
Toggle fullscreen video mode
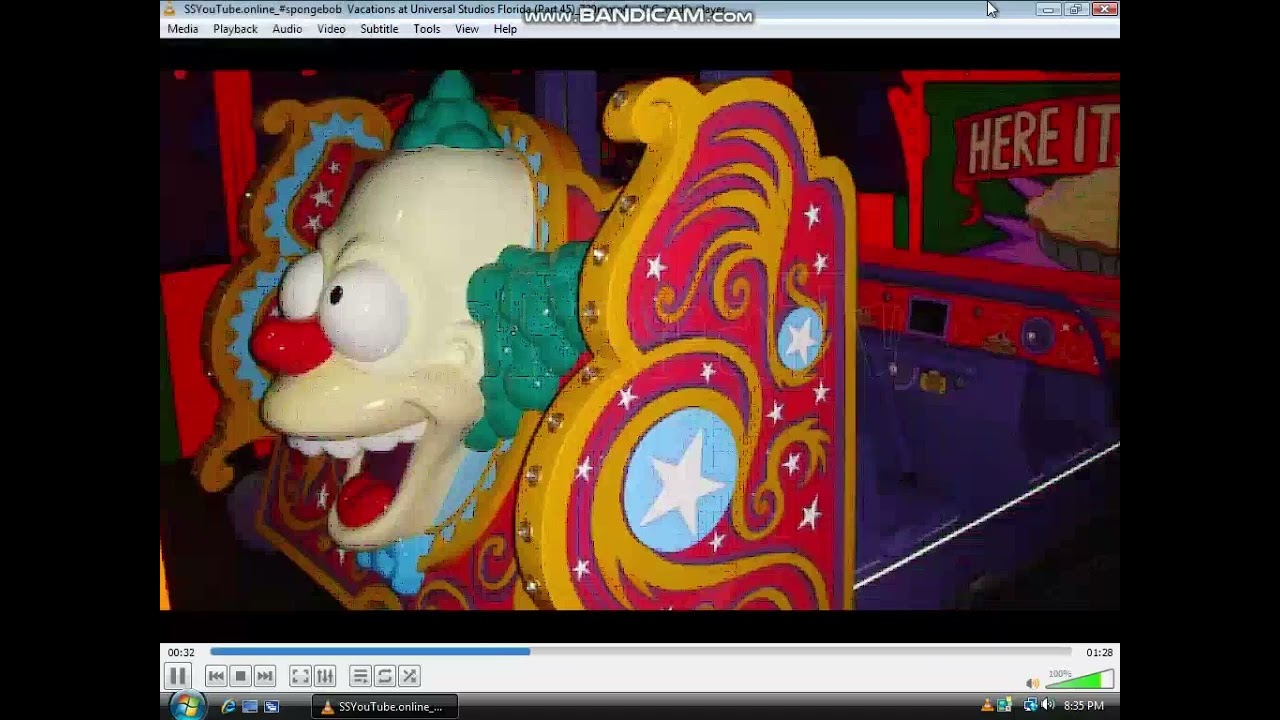click(300, 677)
